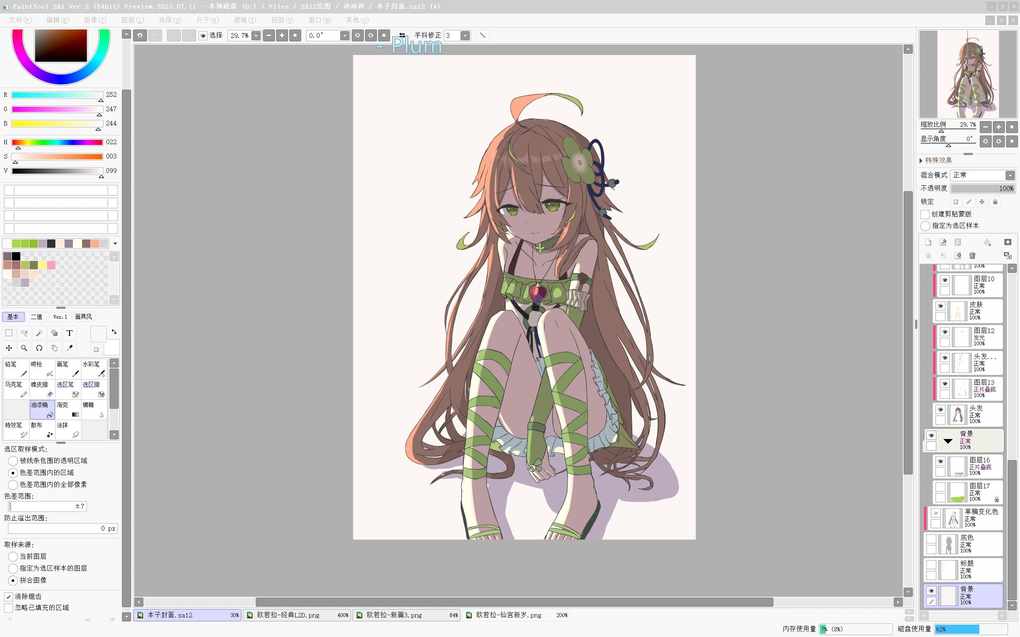Choose the 涂抹 smudge tool
Screen dimensions: 1020x637
pos(68,429)
